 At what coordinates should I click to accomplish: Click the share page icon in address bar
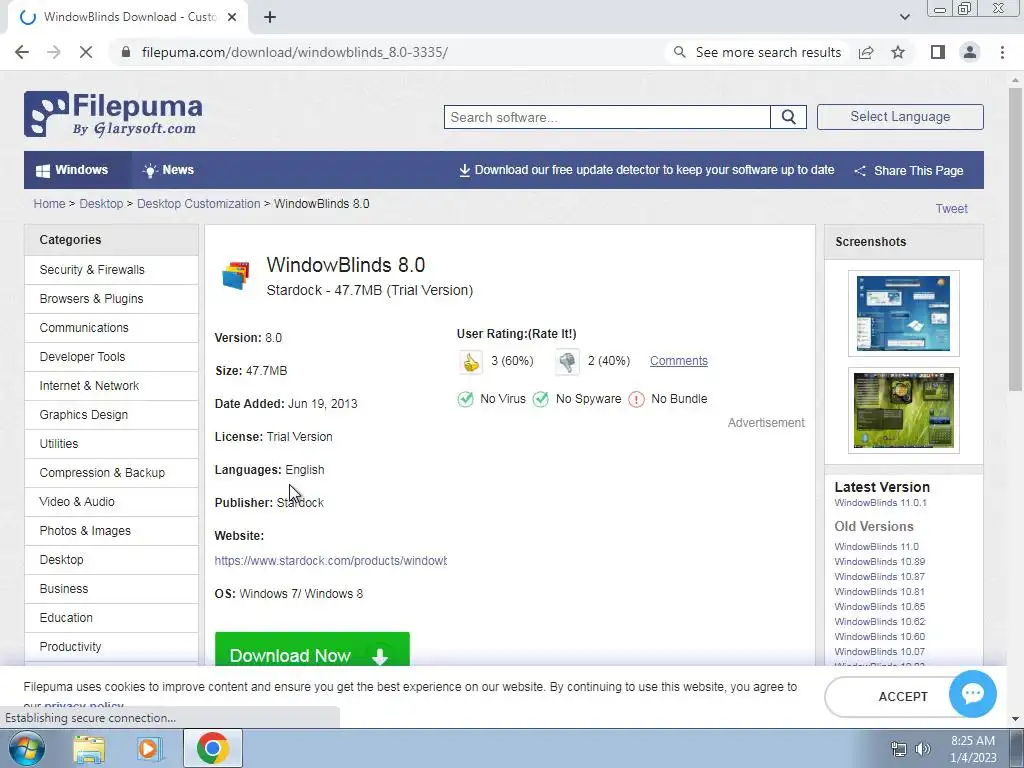[x=866, y=52]
